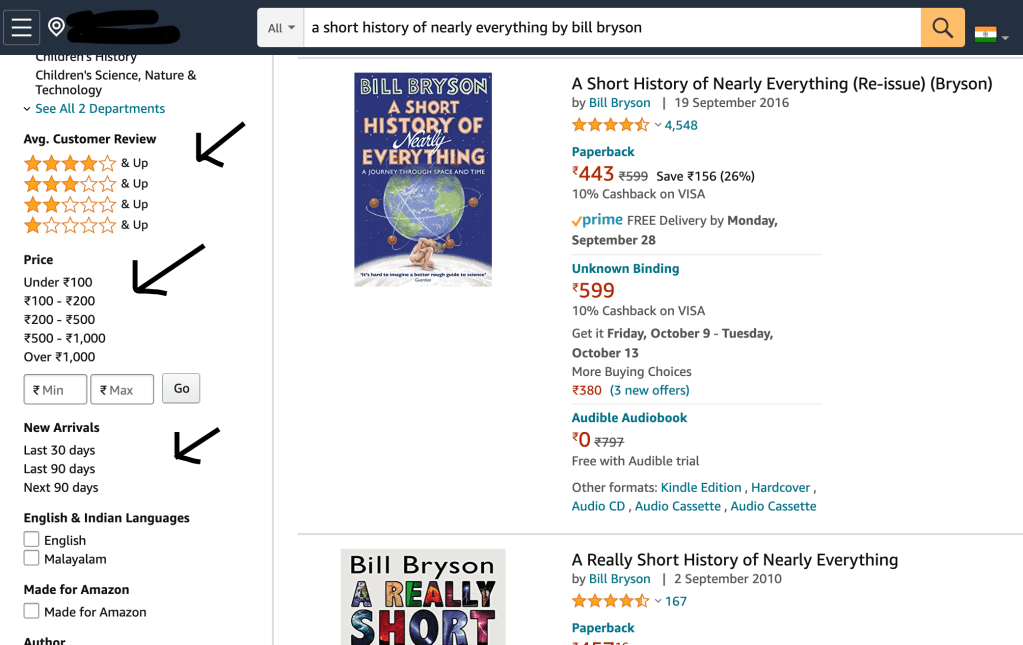The width and height of the screenshot is (1023, 645).
Task: Click the India flag country selector
Action: click(986, 34)
